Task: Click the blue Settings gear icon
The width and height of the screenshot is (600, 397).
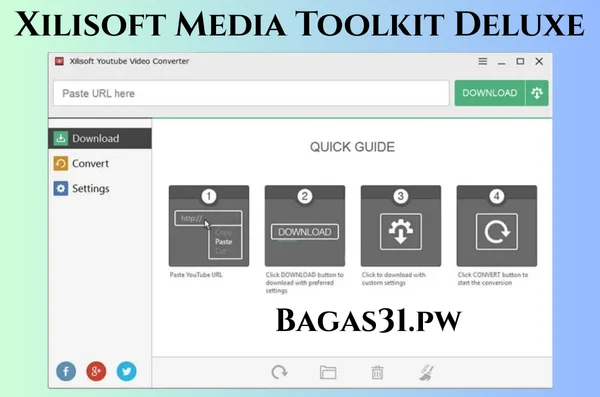Action: click(x=61, y=188)
